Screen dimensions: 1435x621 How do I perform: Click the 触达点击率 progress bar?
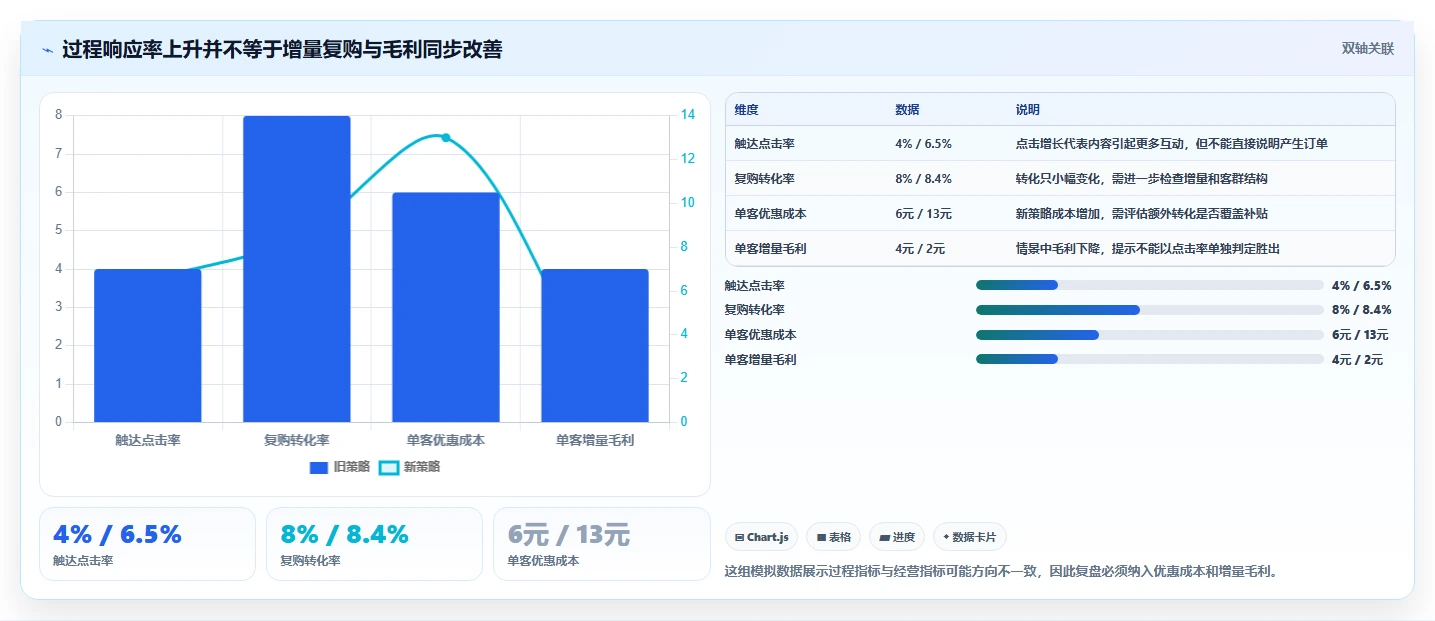1150,285
